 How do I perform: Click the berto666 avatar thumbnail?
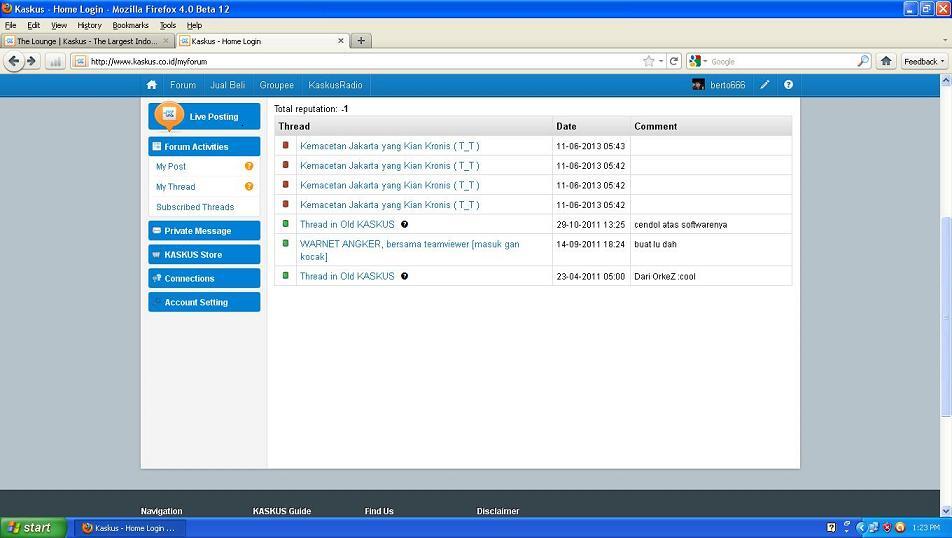coord(698,85)
